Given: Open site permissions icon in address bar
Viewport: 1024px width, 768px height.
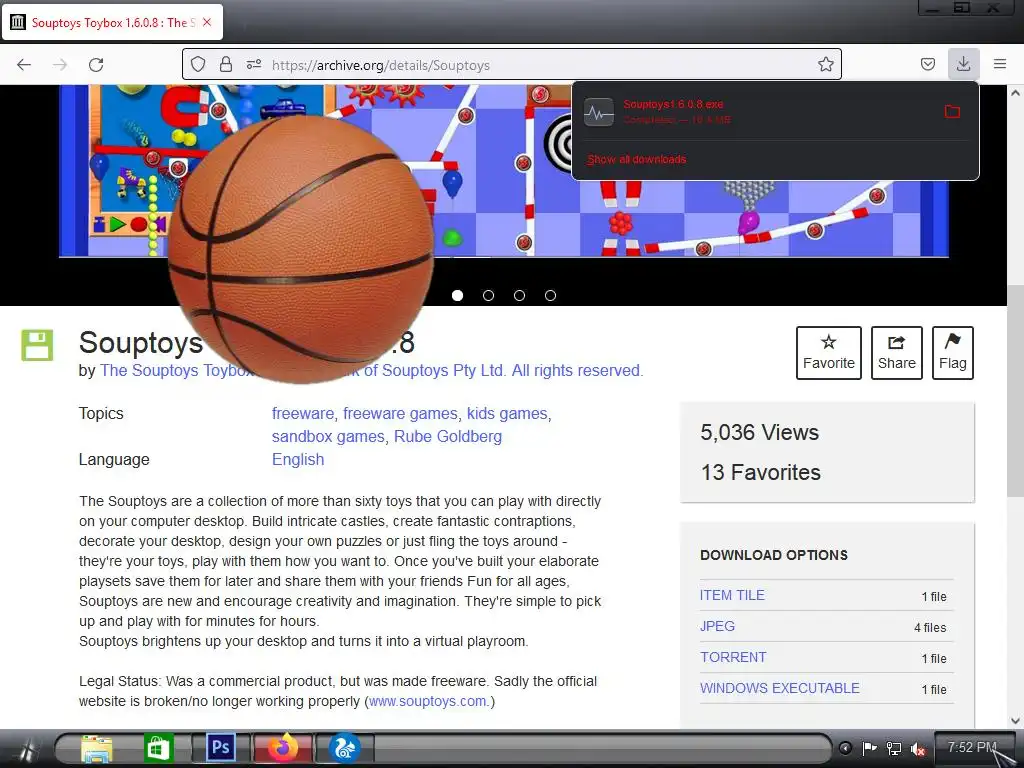Looking at the screenshot, I should click(x=253, y=64).
